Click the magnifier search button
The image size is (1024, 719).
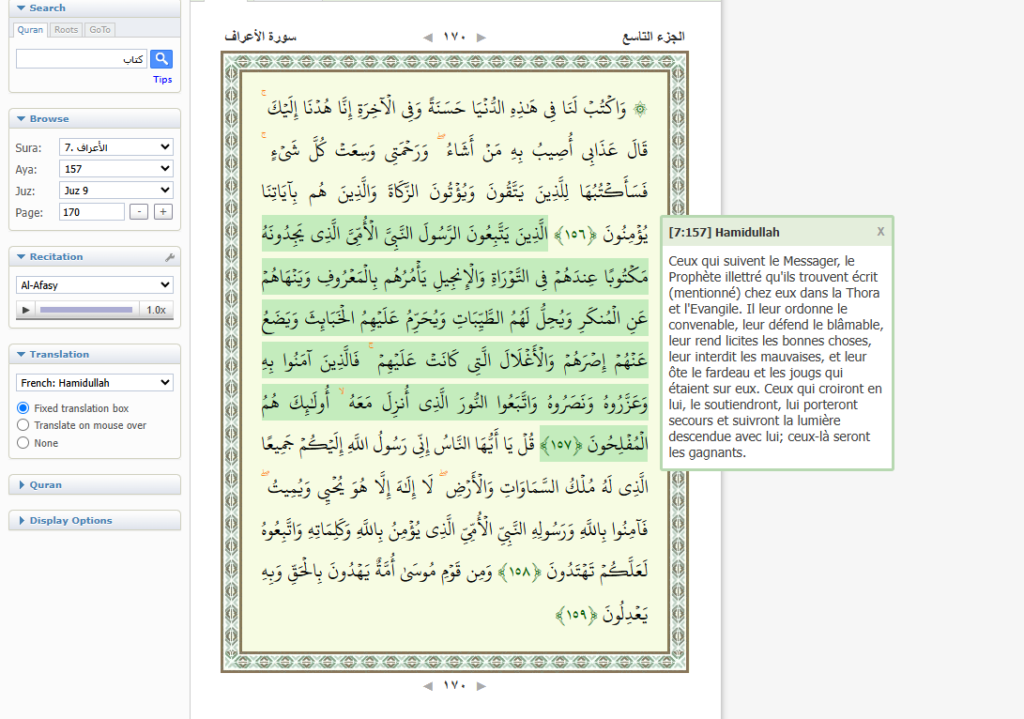pos(161,59)
